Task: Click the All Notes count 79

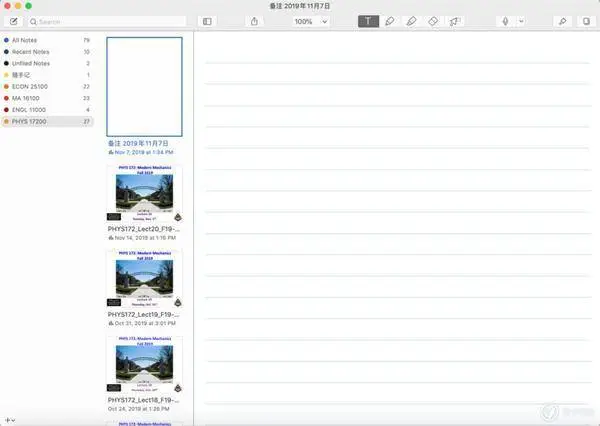Action: click(x=86, y=40)
